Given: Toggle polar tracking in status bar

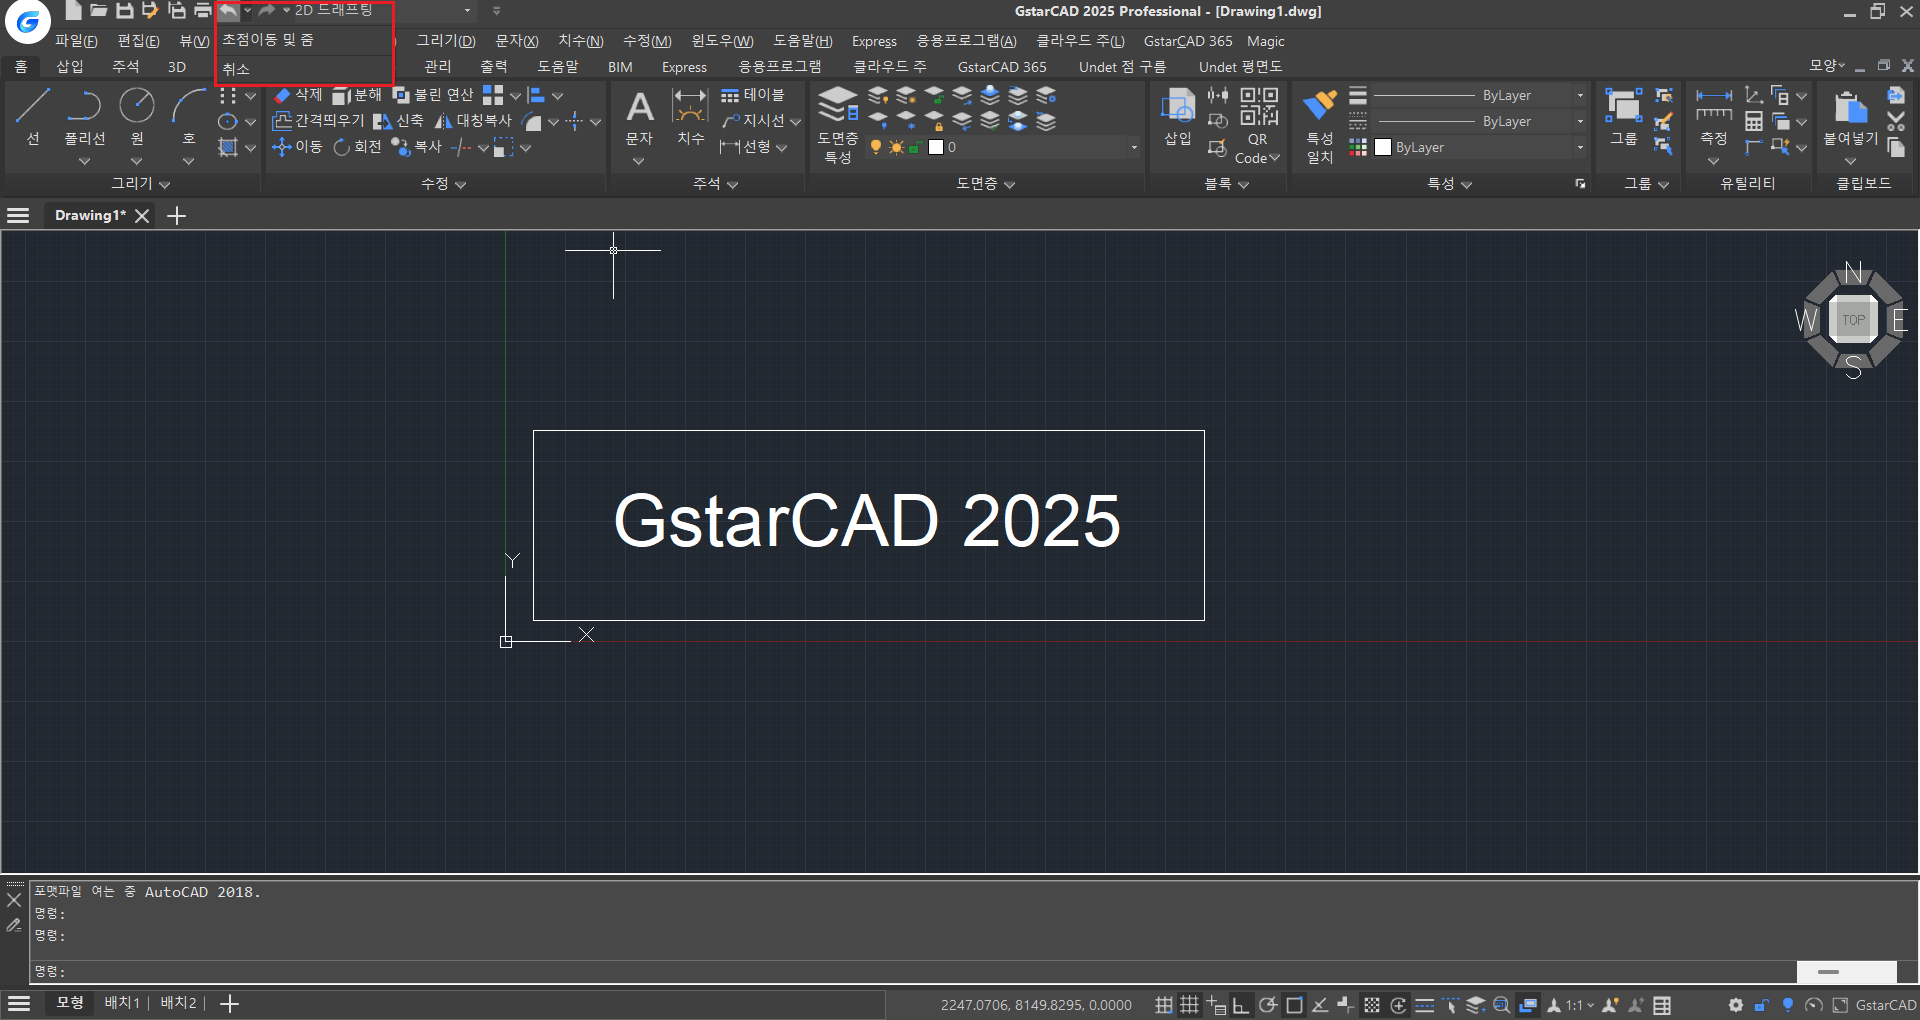Looking at the screenshot, I should [x=1268, y=1005].
